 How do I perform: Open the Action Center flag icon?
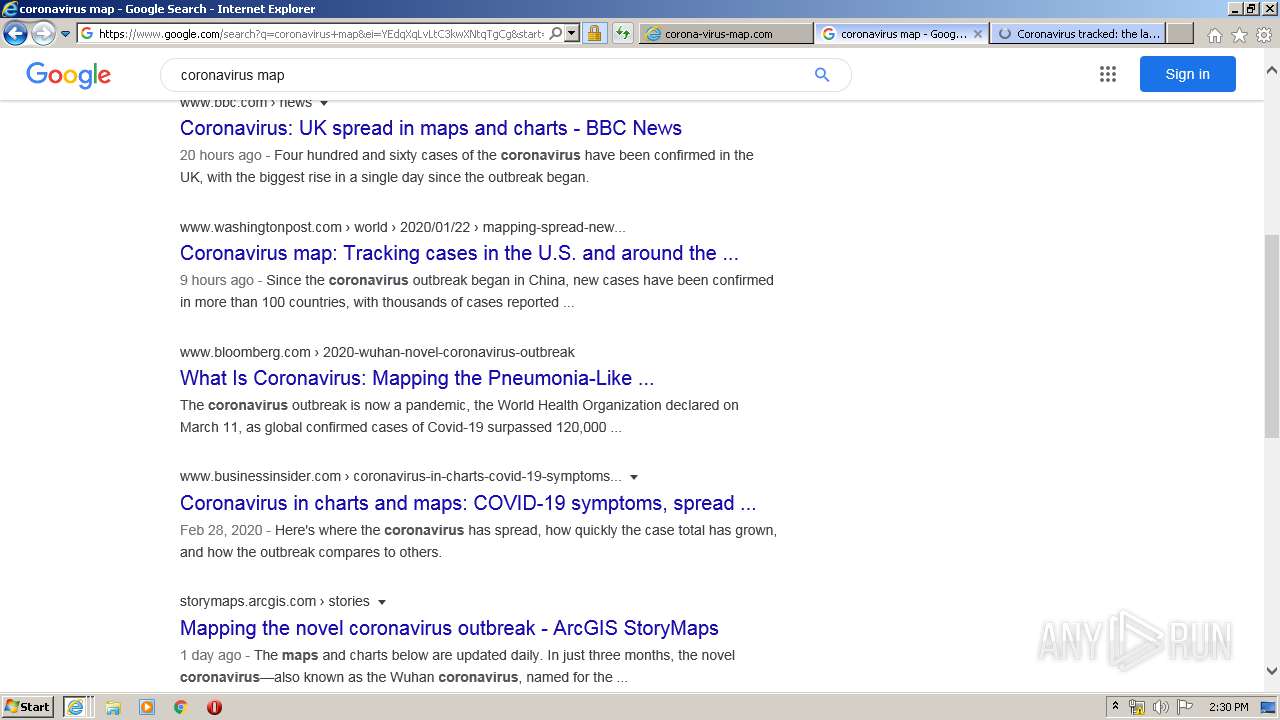1185,707
